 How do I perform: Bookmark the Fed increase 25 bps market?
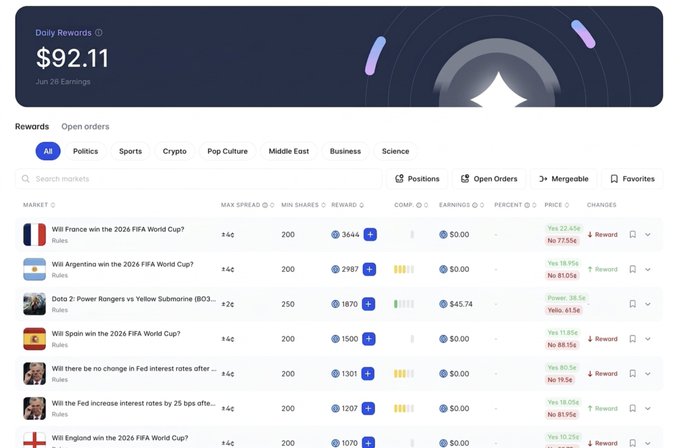[633, 408]
